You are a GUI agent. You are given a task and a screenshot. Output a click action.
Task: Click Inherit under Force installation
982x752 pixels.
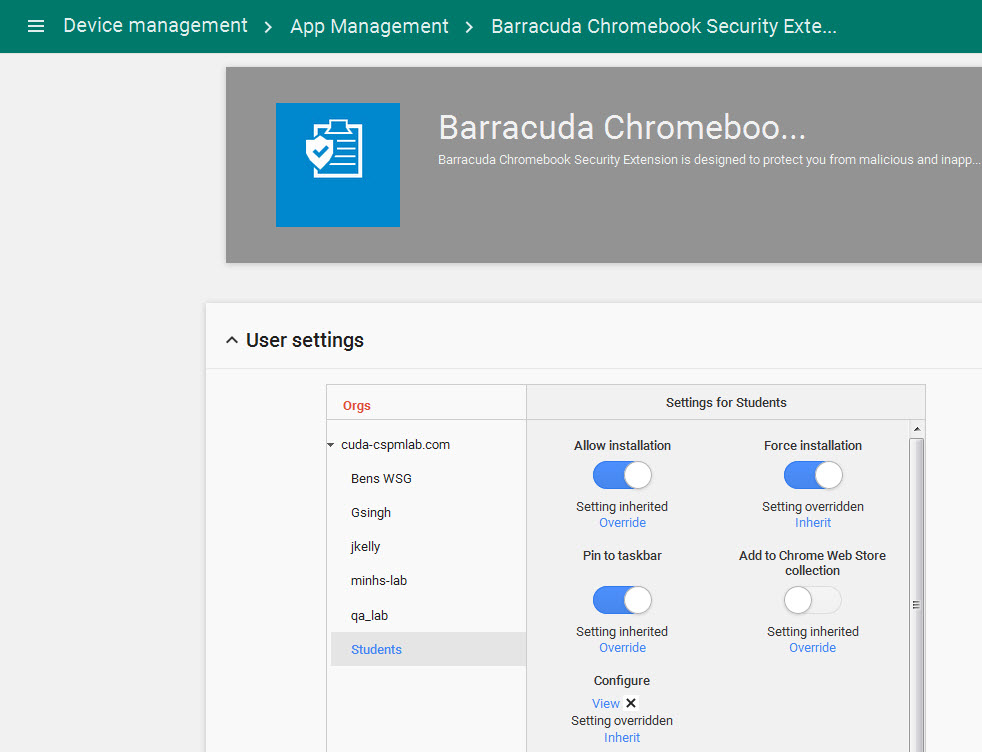coord(812,522)
